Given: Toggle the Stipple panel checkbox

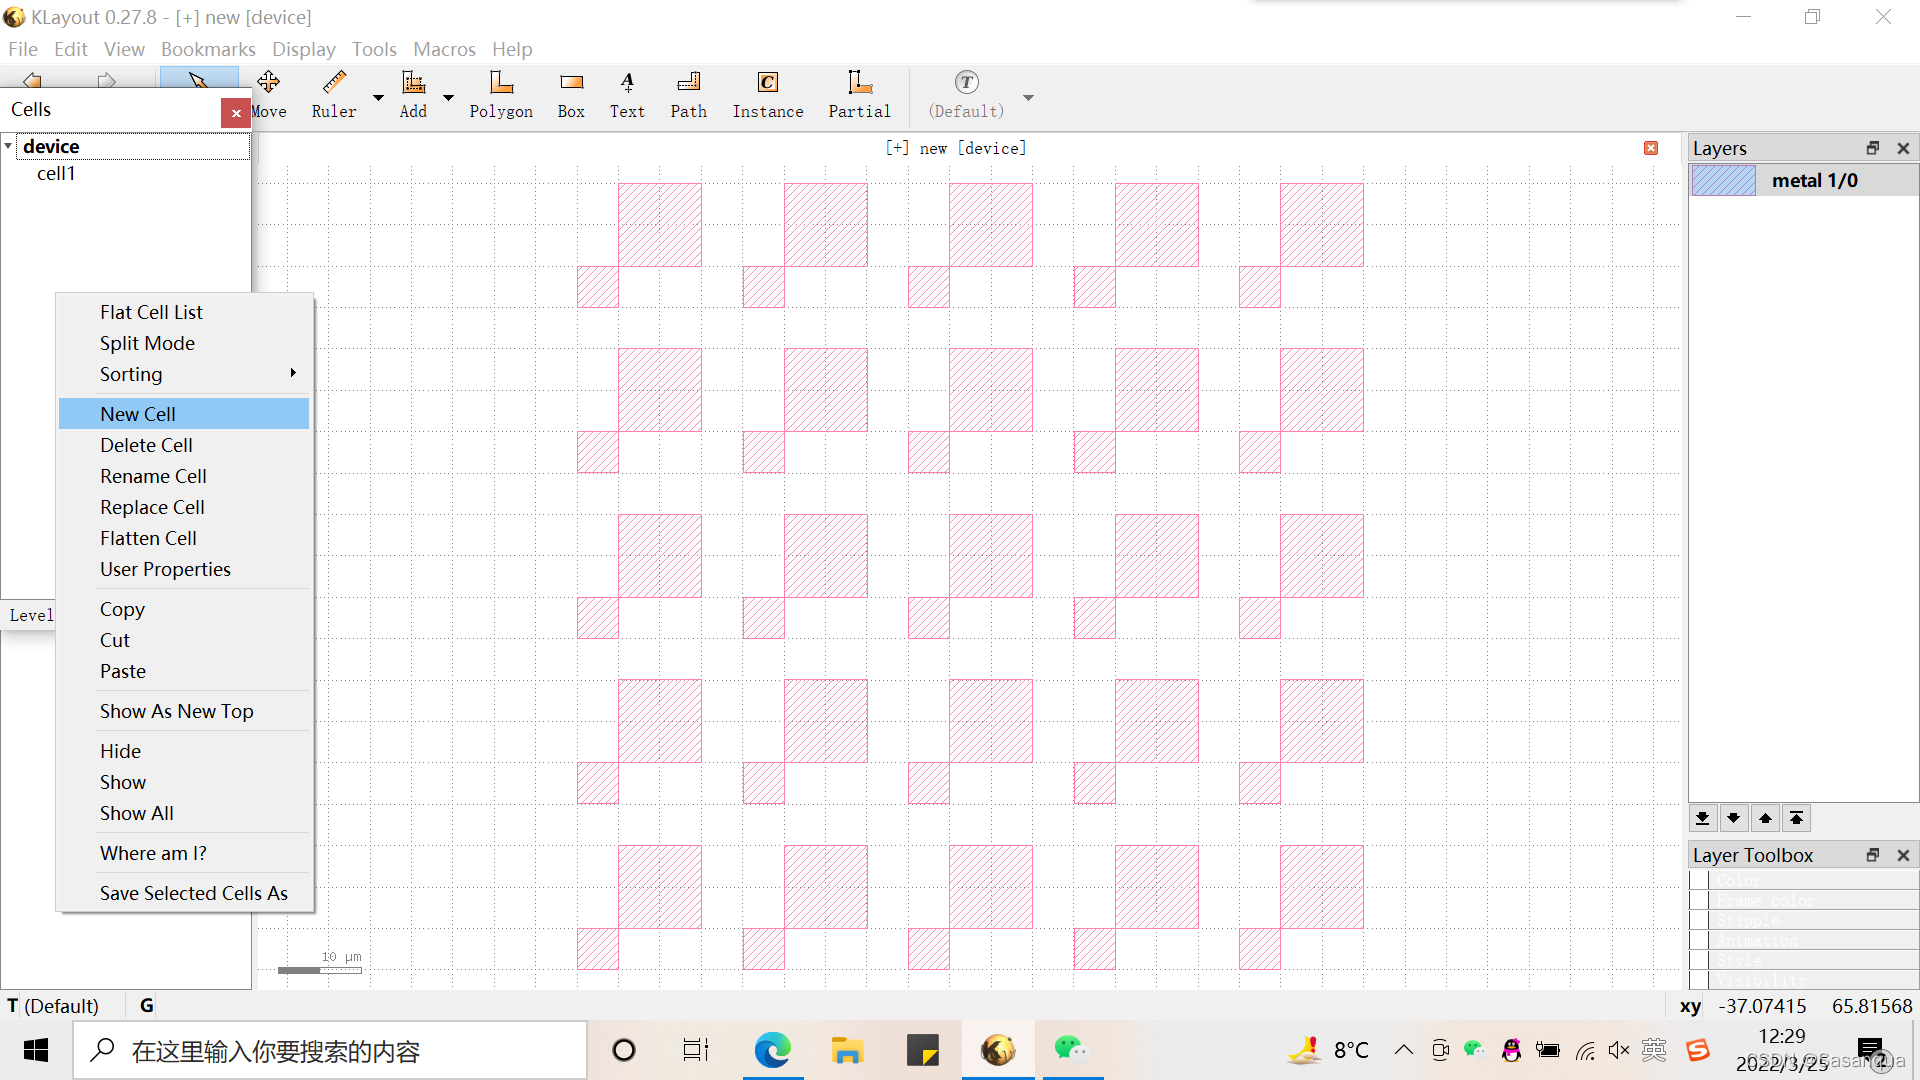Looking at the screenshot, I should (x=1700, y=920).
